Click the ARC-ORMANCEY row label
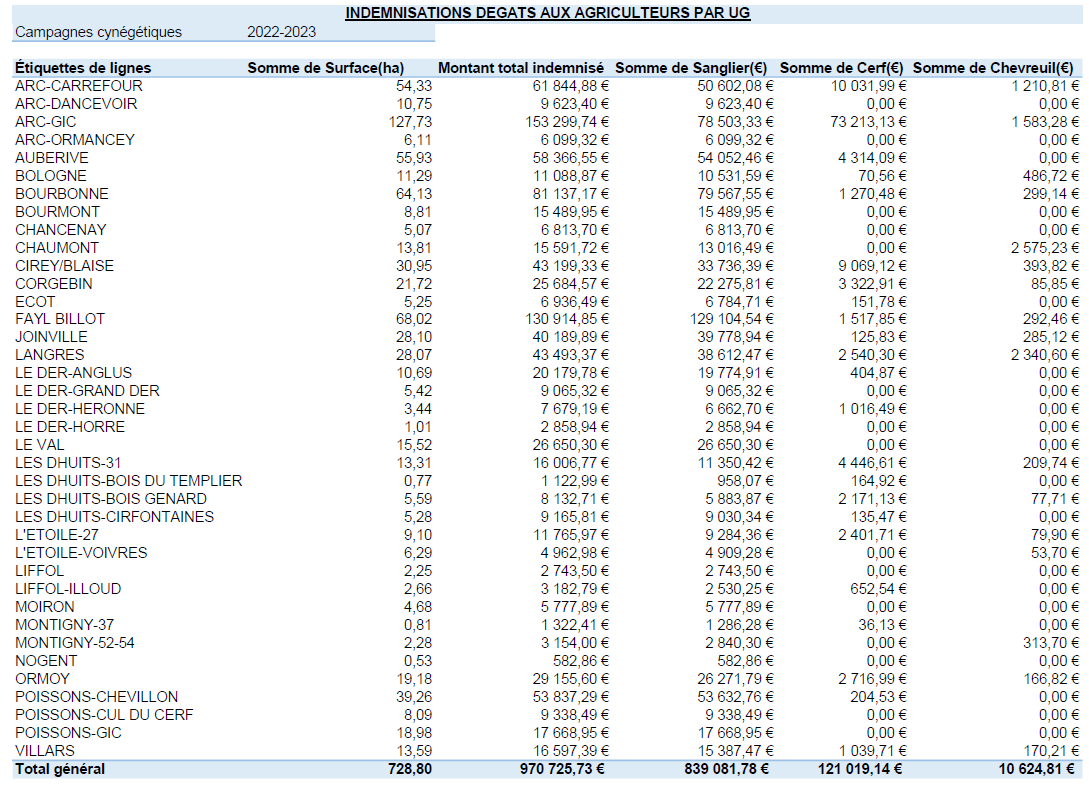The width and height of the screenshot is (1089, 788). (x=75, y=140)
